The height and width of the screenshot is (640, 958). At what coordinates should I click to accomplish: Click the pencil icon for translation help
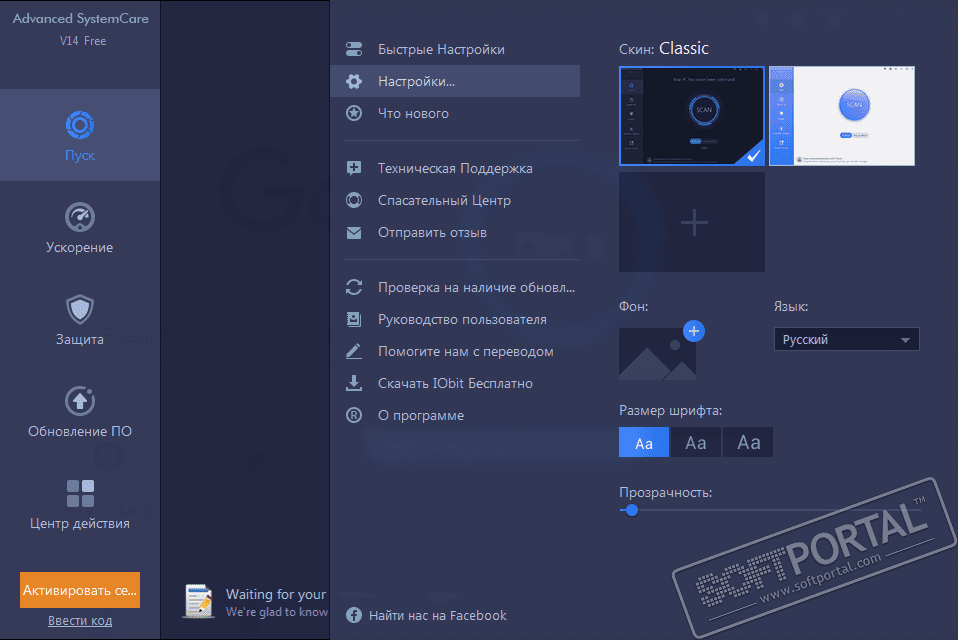coord(354,351)
